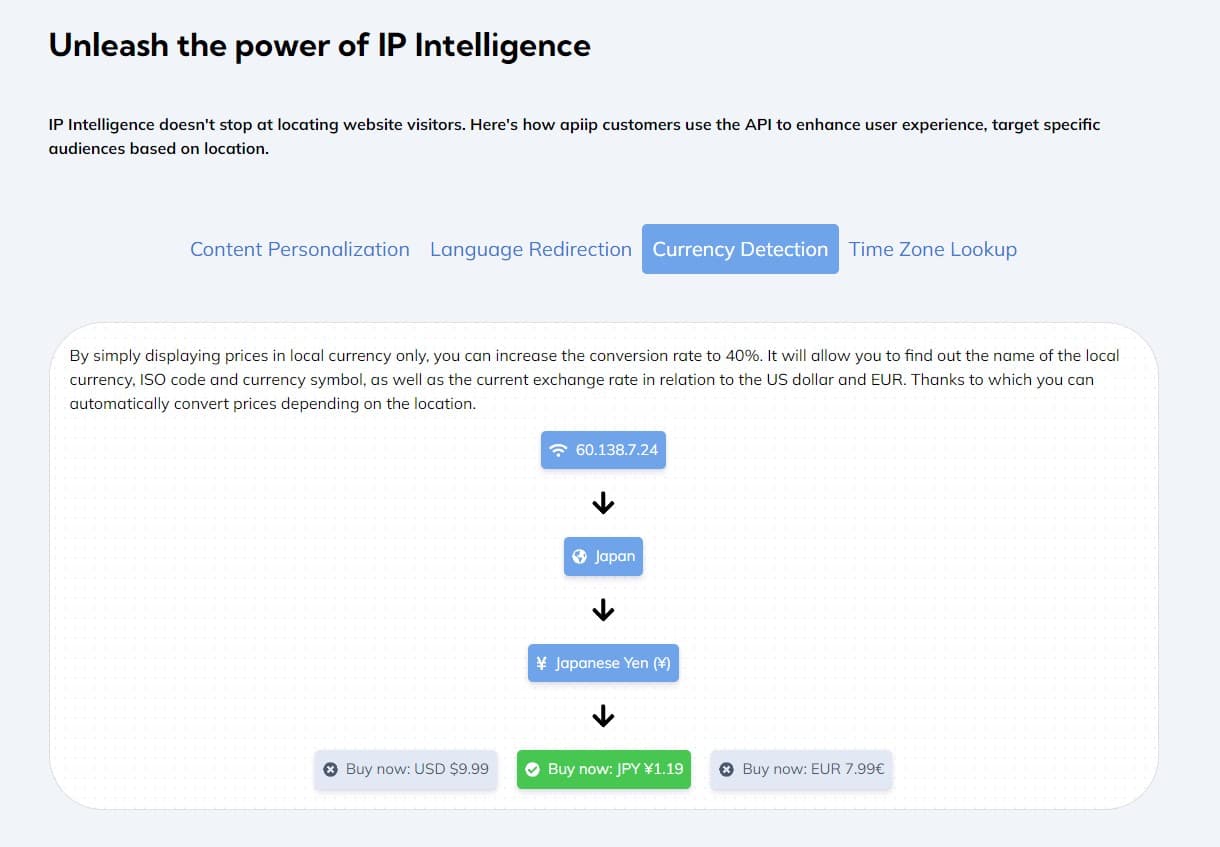The width and height of the screenshot is (1220, 847).
Task: Open the Content Personalization tab
Action: click(300, 249)
